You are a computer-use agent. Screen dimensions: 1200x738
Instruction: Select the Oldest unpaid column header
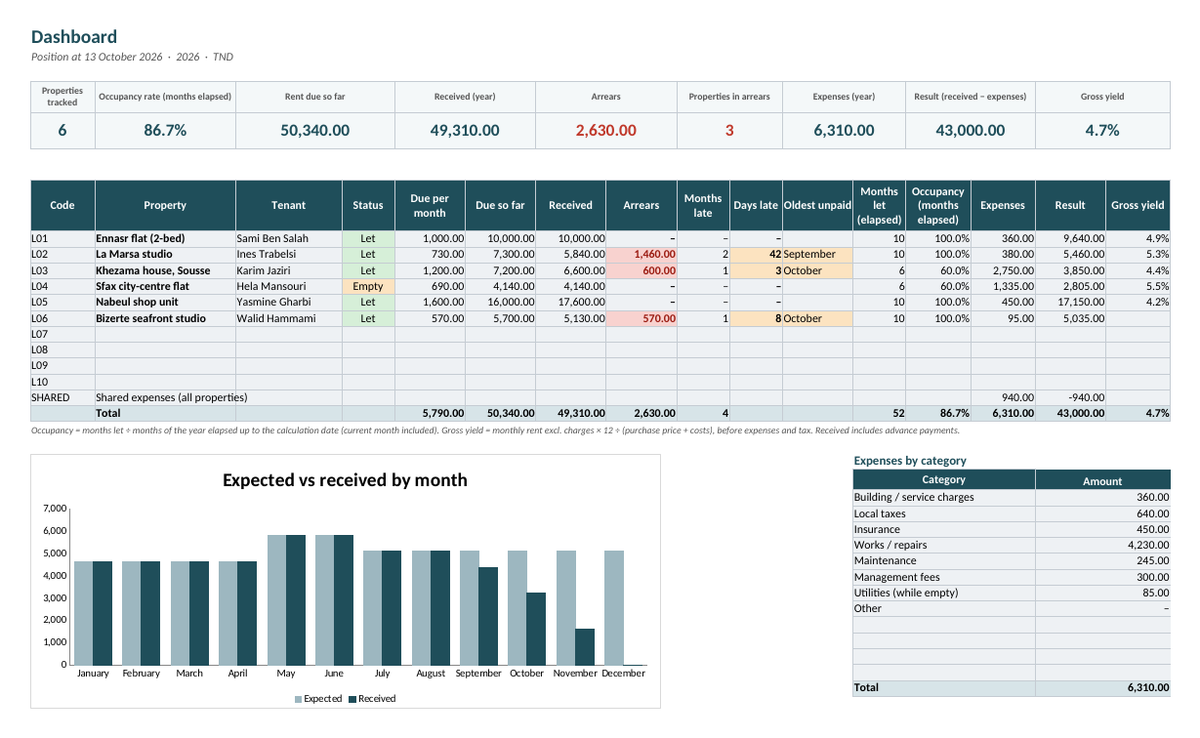point(817,205)
